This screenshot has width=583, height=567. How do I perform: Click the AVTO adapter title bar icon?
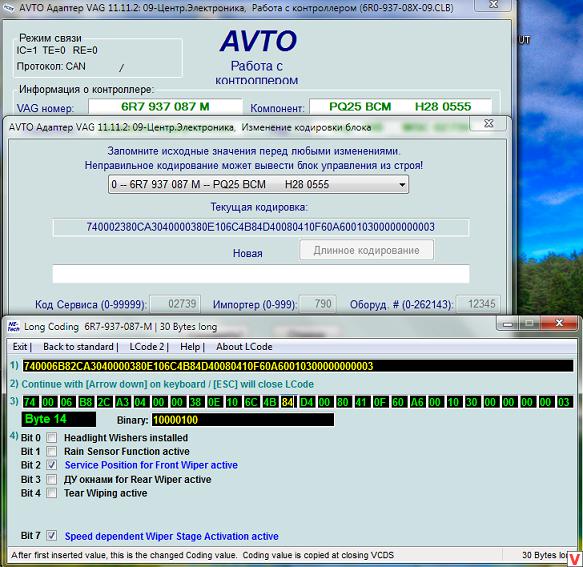(x=8, y=7)
